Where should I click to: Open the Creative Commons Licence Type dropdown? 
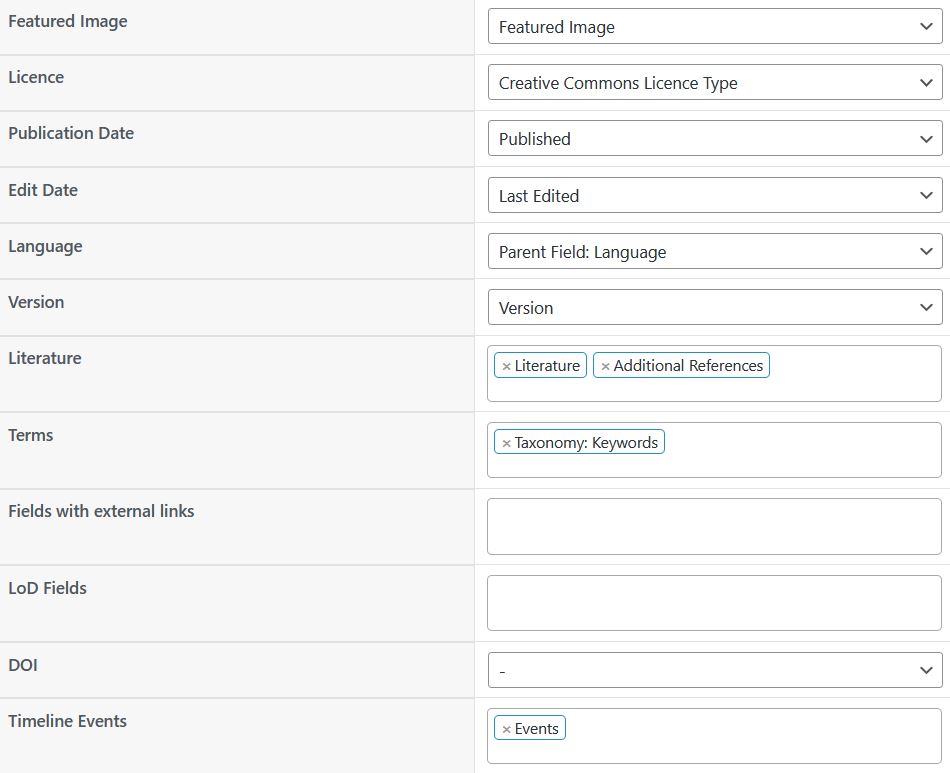715,82
